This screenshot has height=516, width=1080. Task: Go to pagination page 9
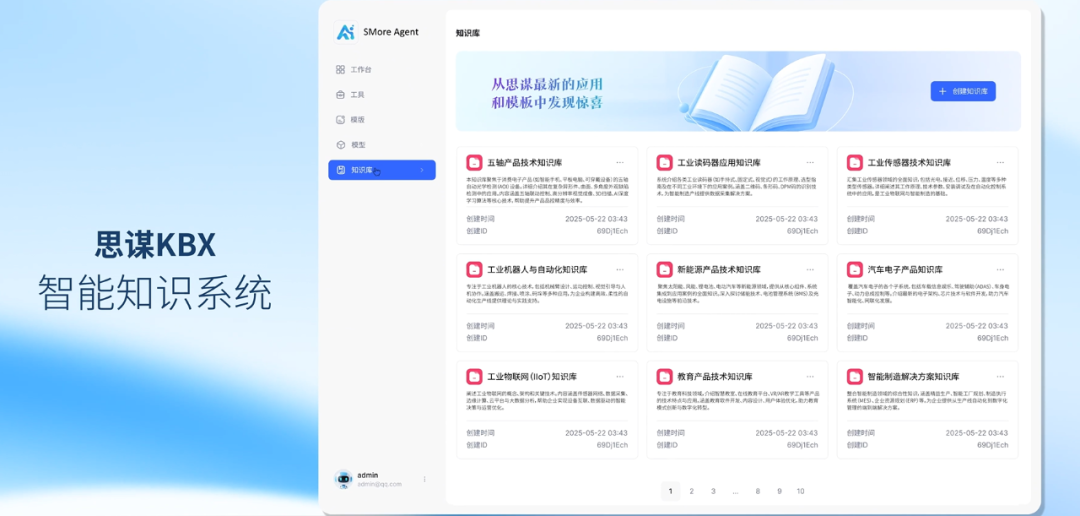click(x=779, y=491)
